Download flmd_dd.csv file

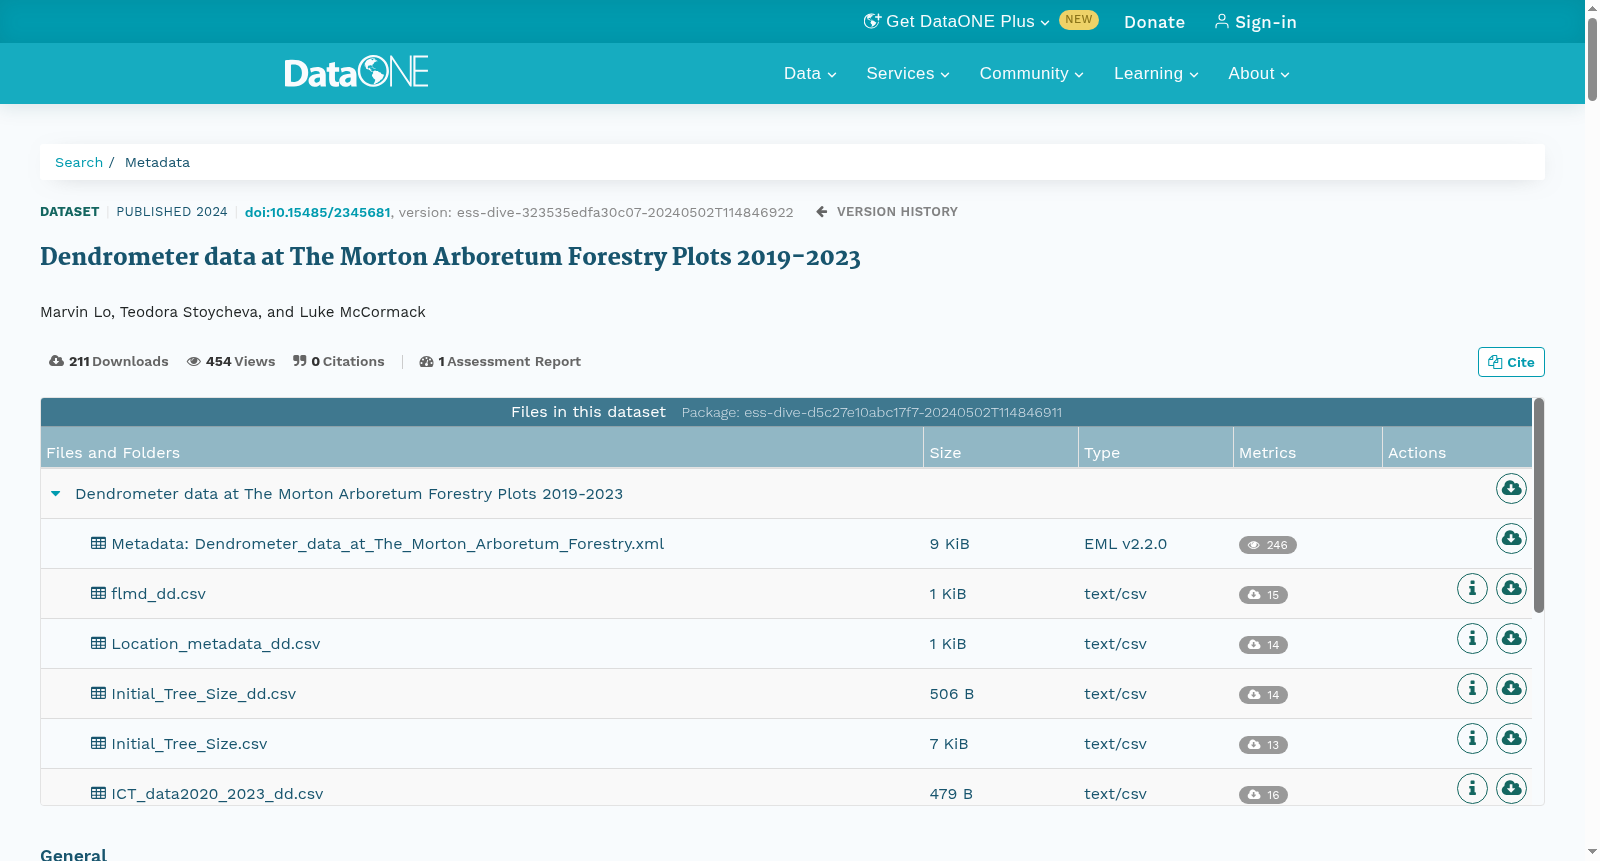pos(1511,588)
